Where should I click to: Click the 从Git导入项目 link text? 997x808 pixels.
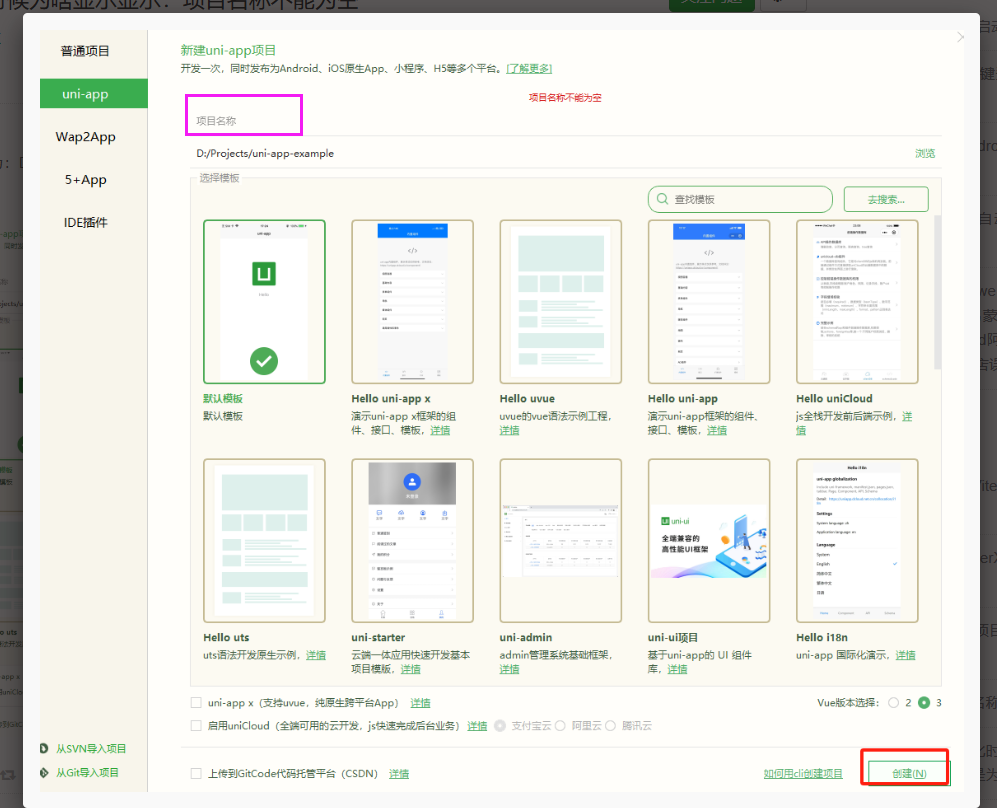click(87, 772)
